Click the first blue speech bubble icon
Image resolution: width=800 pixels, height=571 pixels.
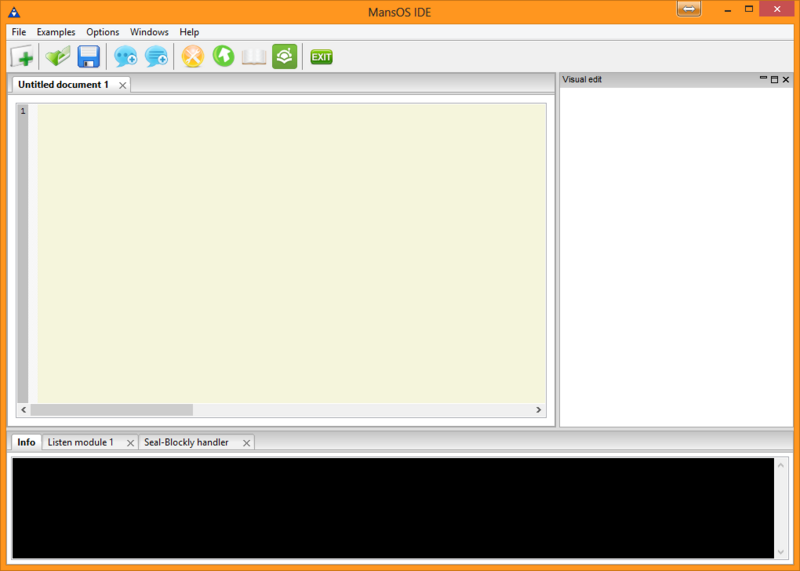coord(126,56)
